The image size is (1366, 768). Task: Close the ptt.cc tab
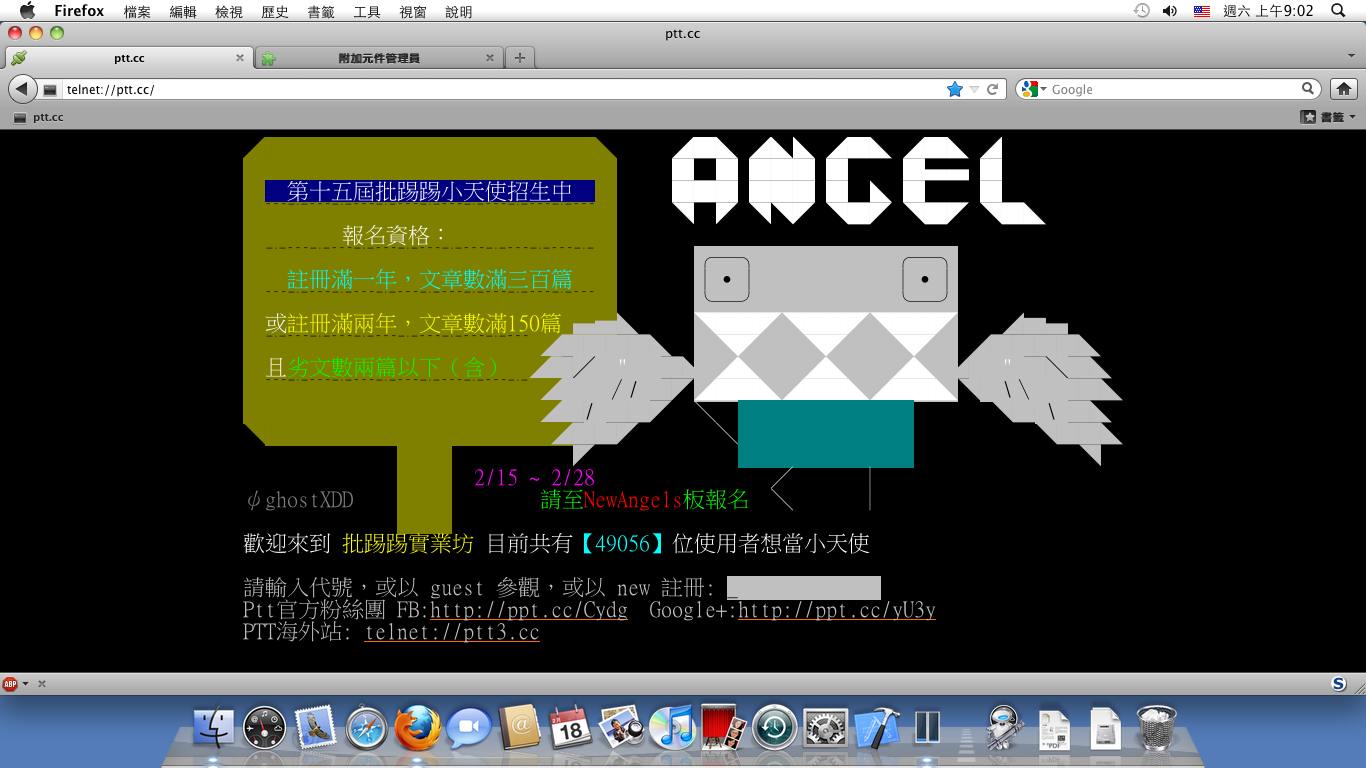point(239,58)
